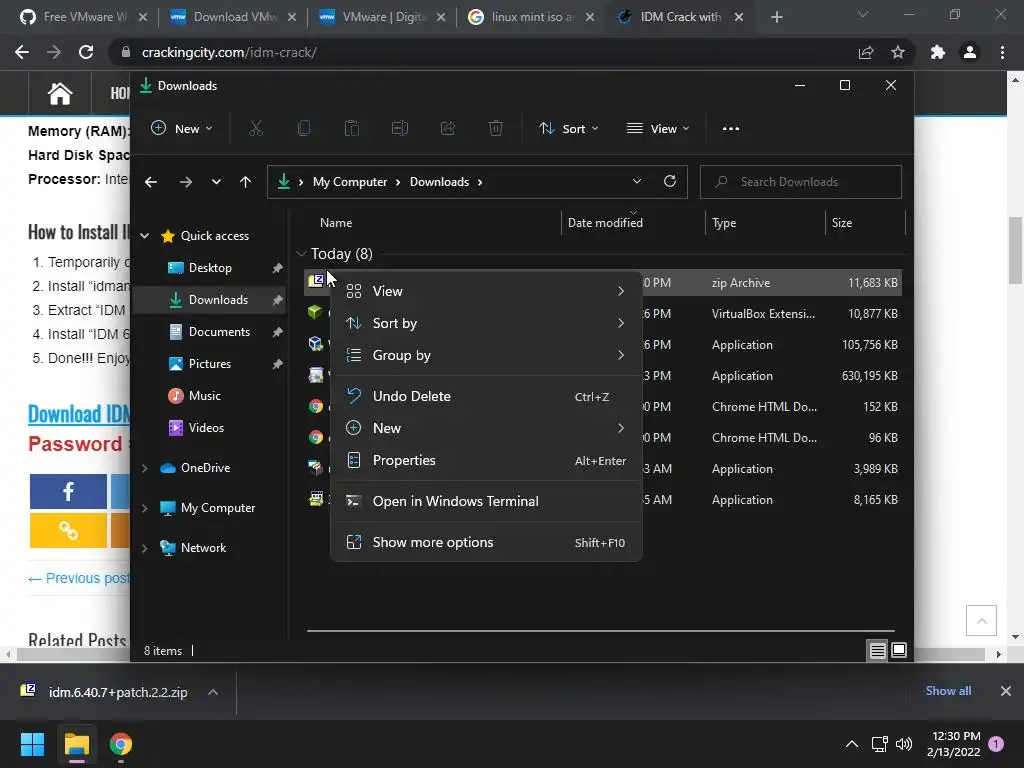Open the volume icon in system tray
Image resolution: width=1024 pixels, height=768 pixels.
(904, 744)
